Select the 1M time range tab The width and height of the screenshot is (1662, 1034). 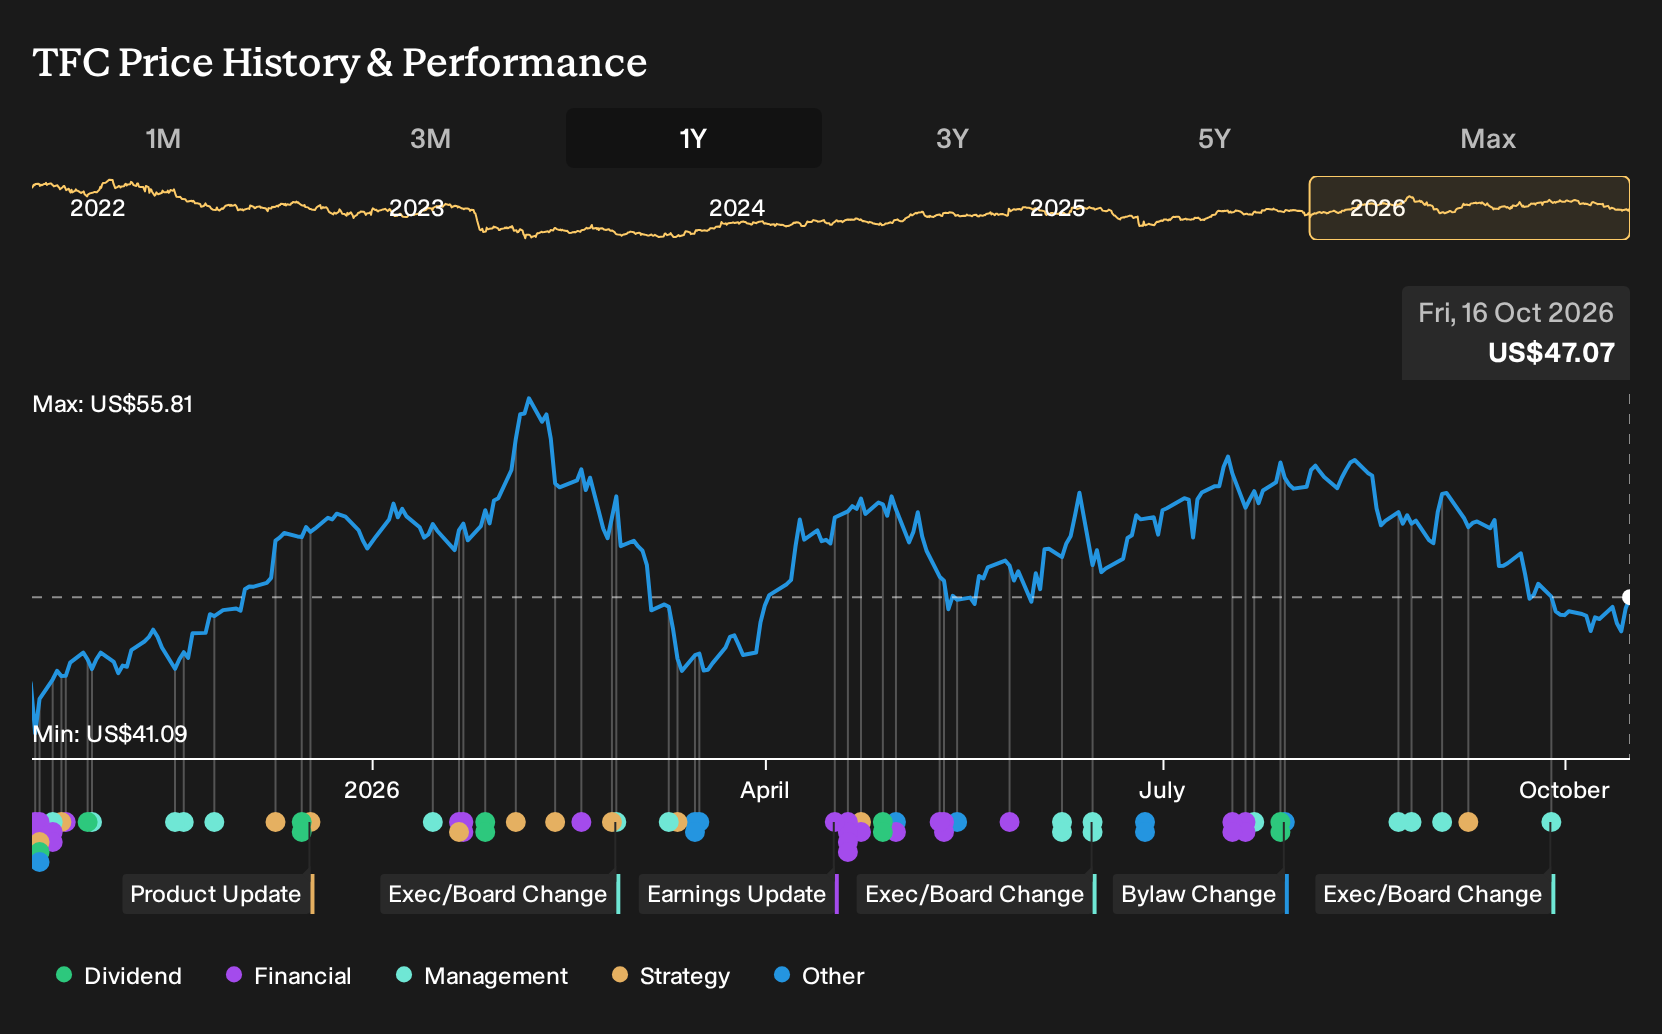click(163, 138)
